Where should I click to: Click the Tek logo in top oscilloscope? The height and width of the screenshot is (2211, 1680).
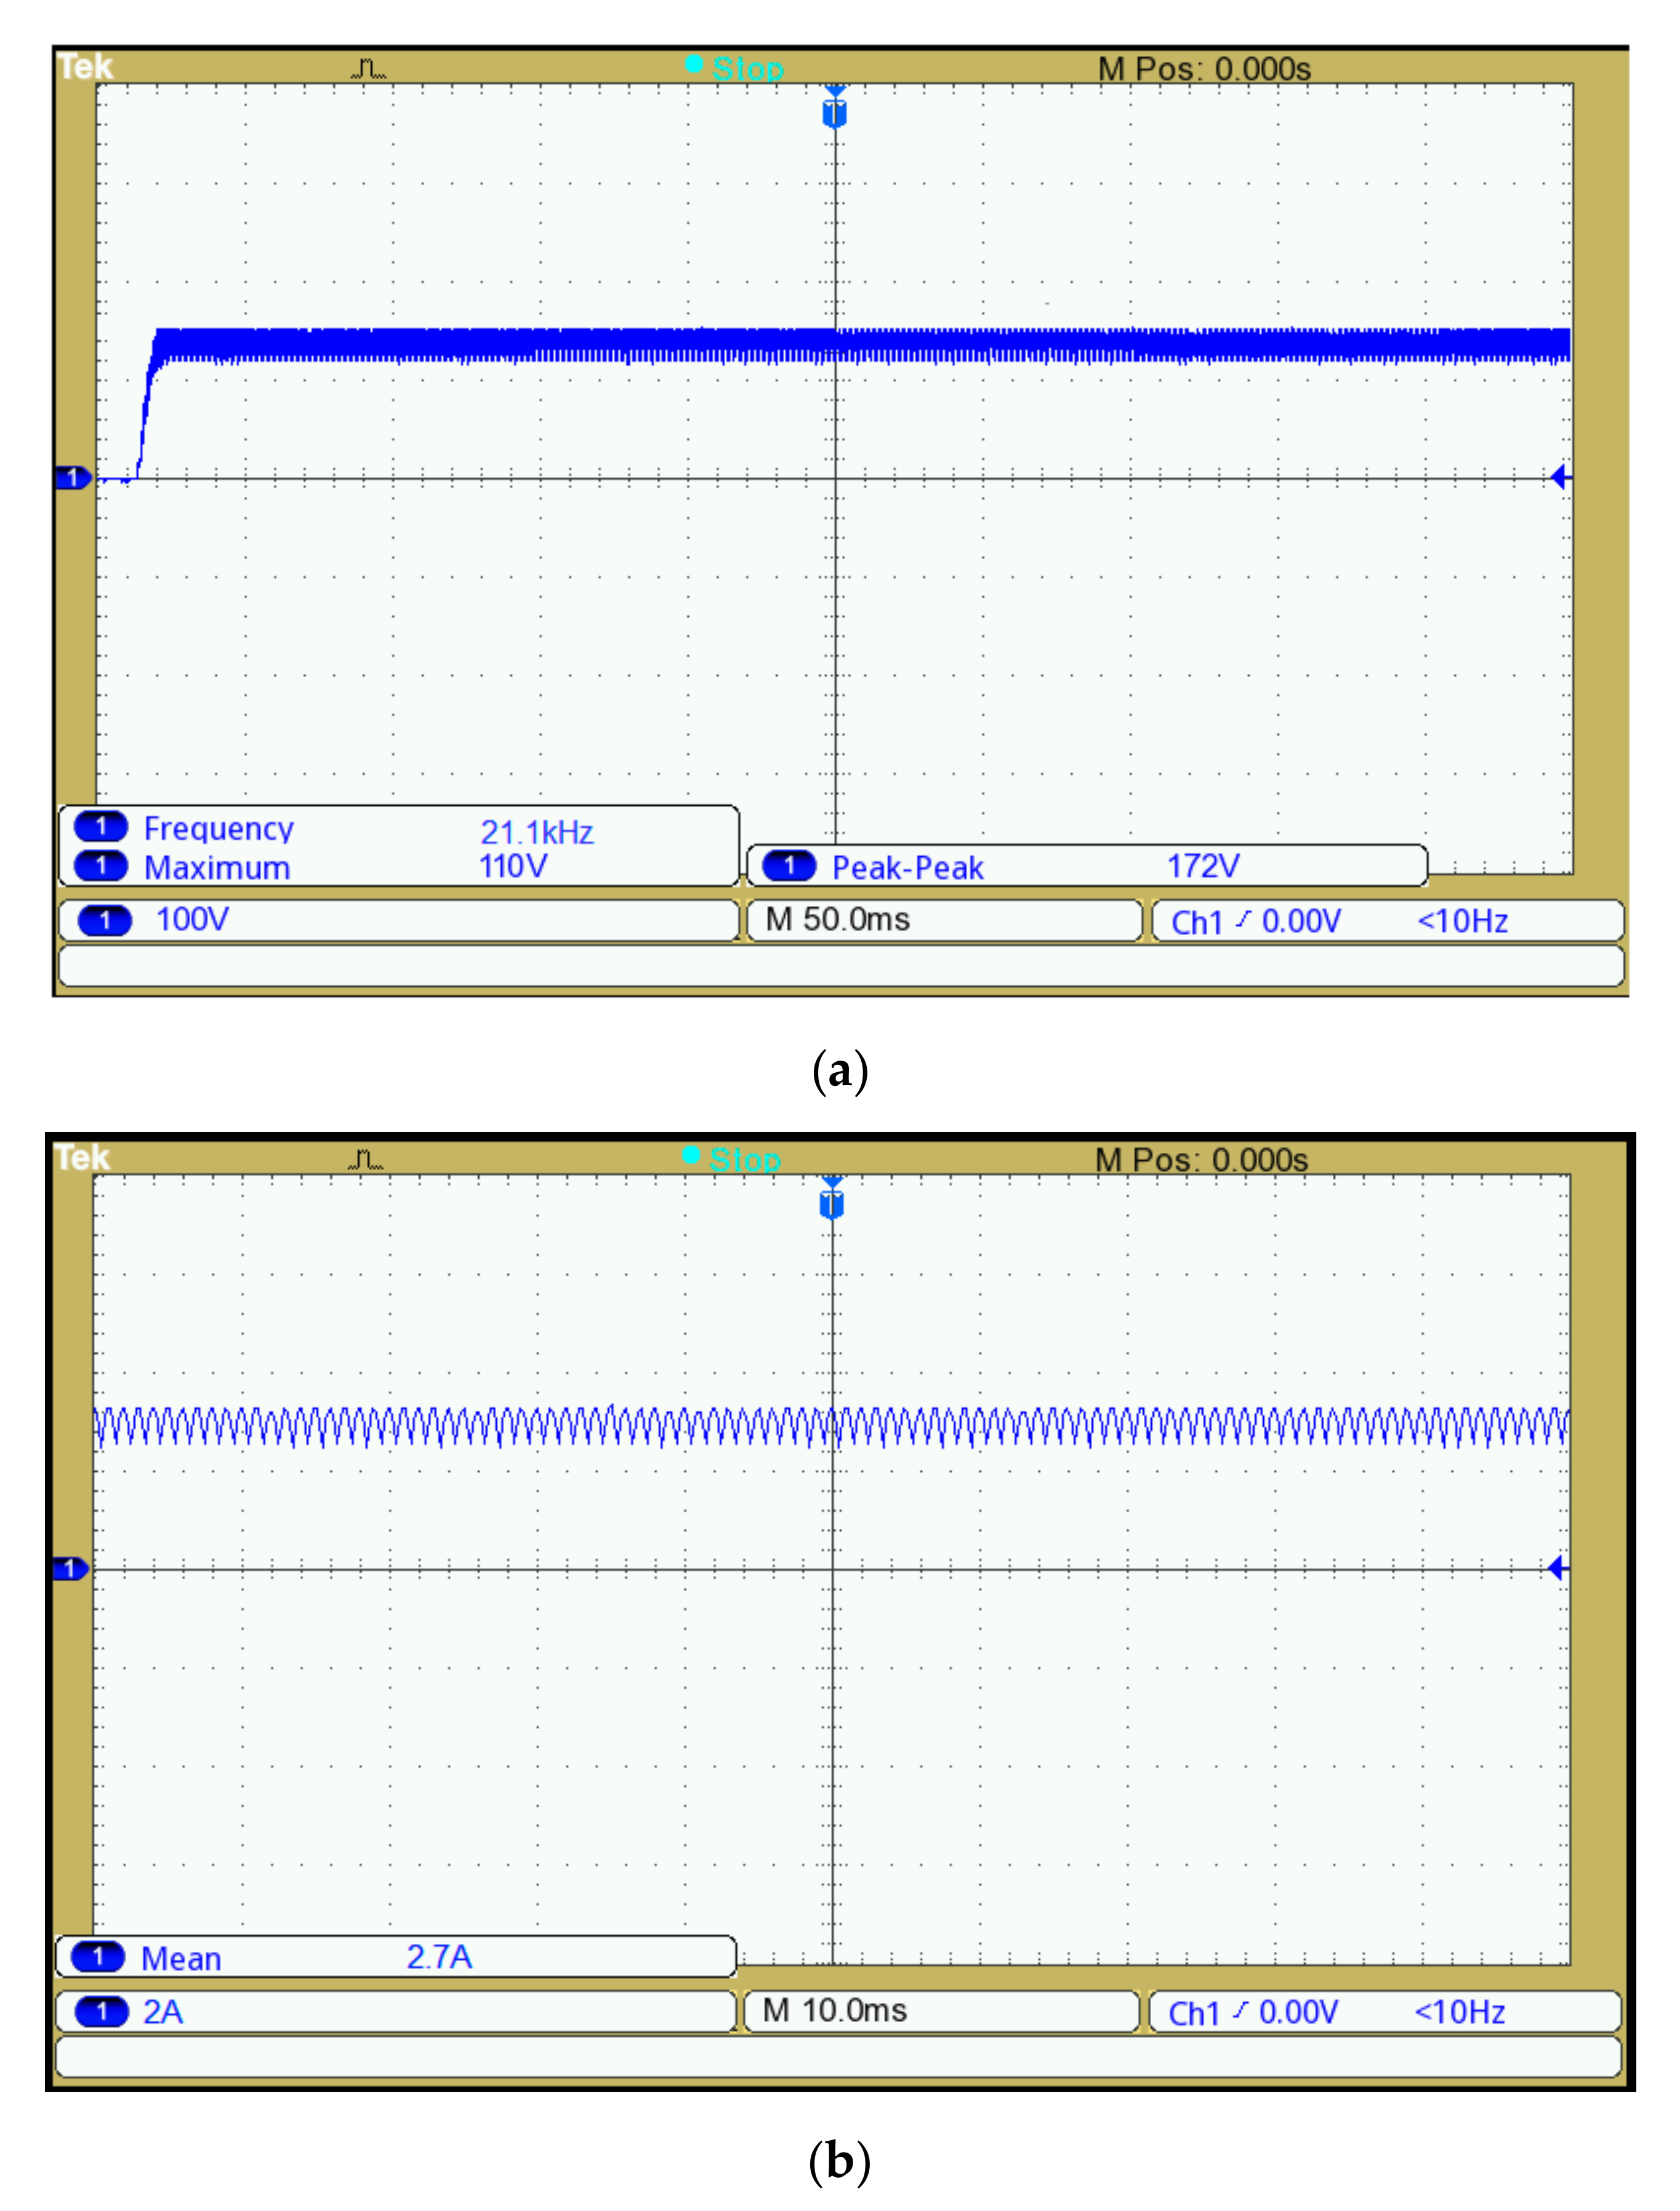(x=85, y=67)
